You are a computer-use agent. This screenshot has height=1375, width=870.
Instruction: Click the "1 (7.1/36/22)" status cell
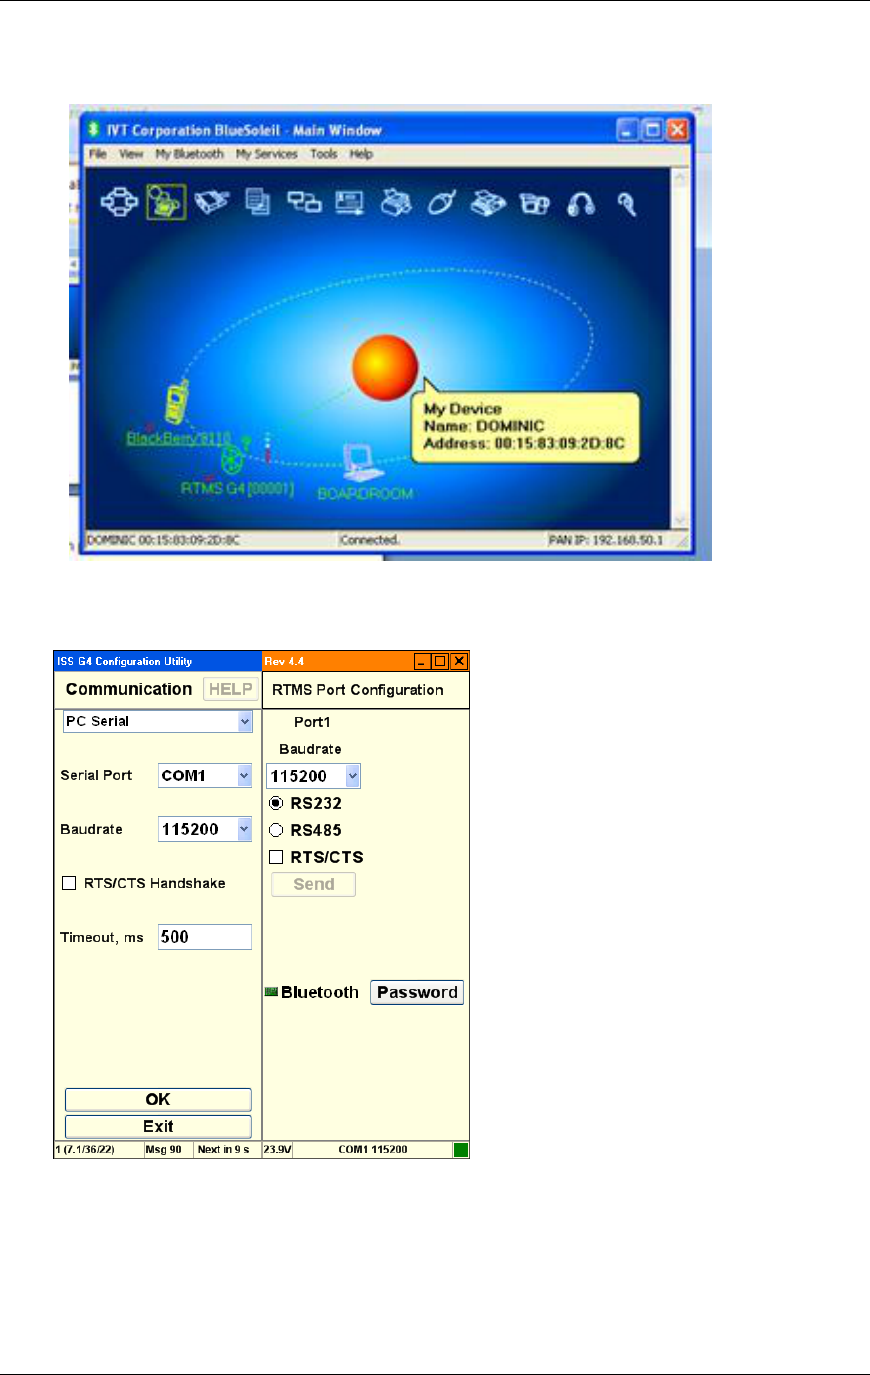[x=97, y=1150]
